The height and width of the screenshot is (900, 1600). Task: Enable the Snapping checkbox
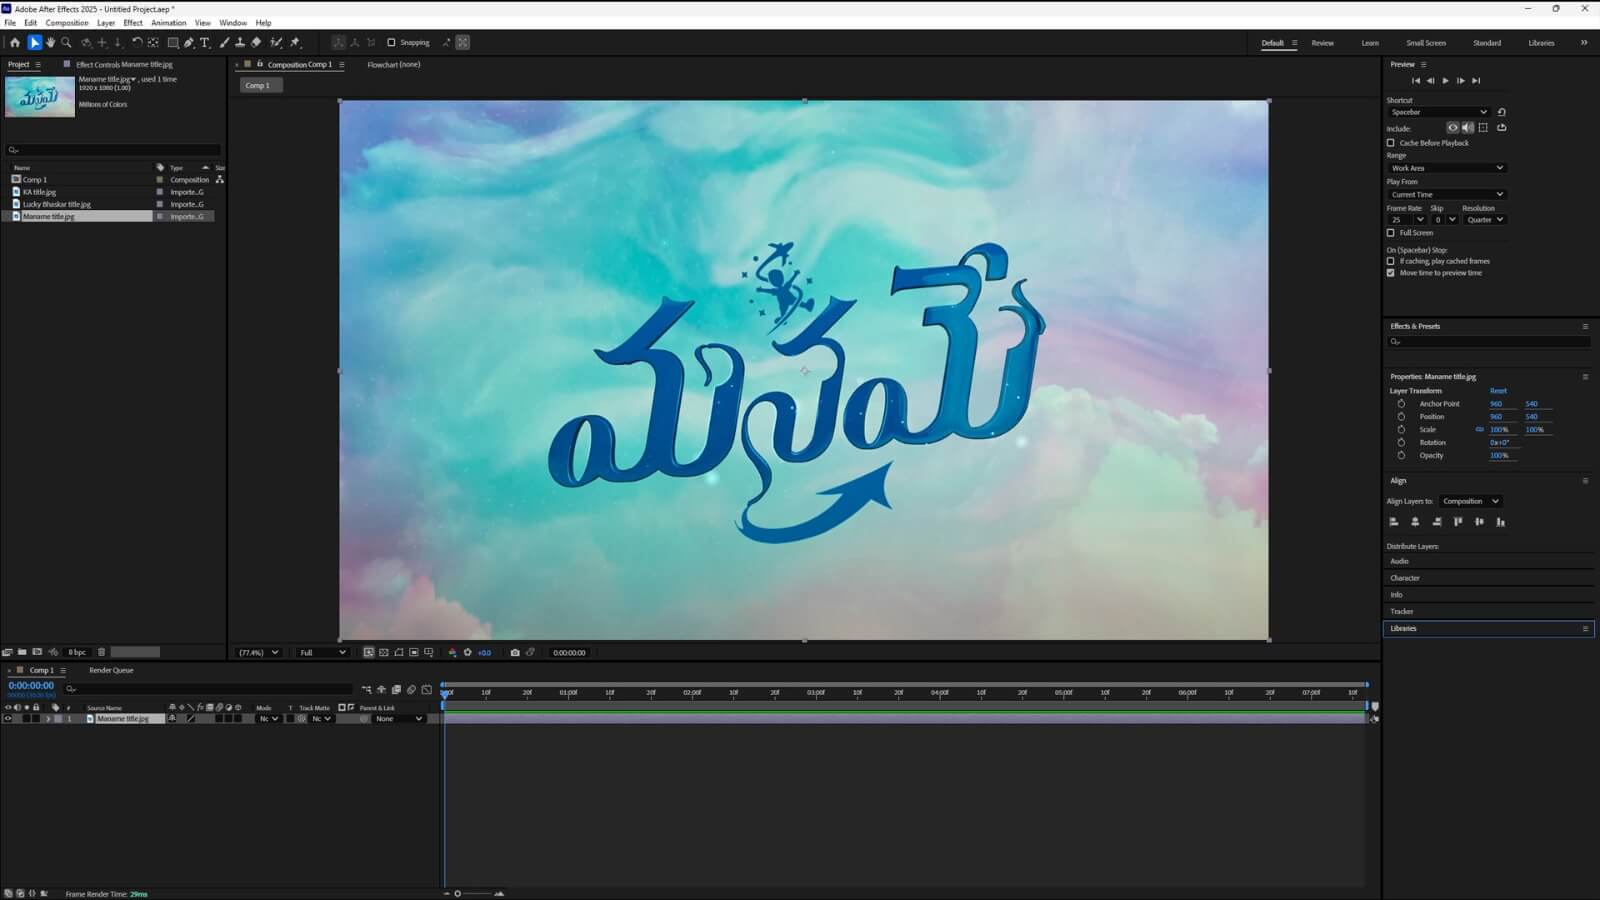click(x=391, y=43)
